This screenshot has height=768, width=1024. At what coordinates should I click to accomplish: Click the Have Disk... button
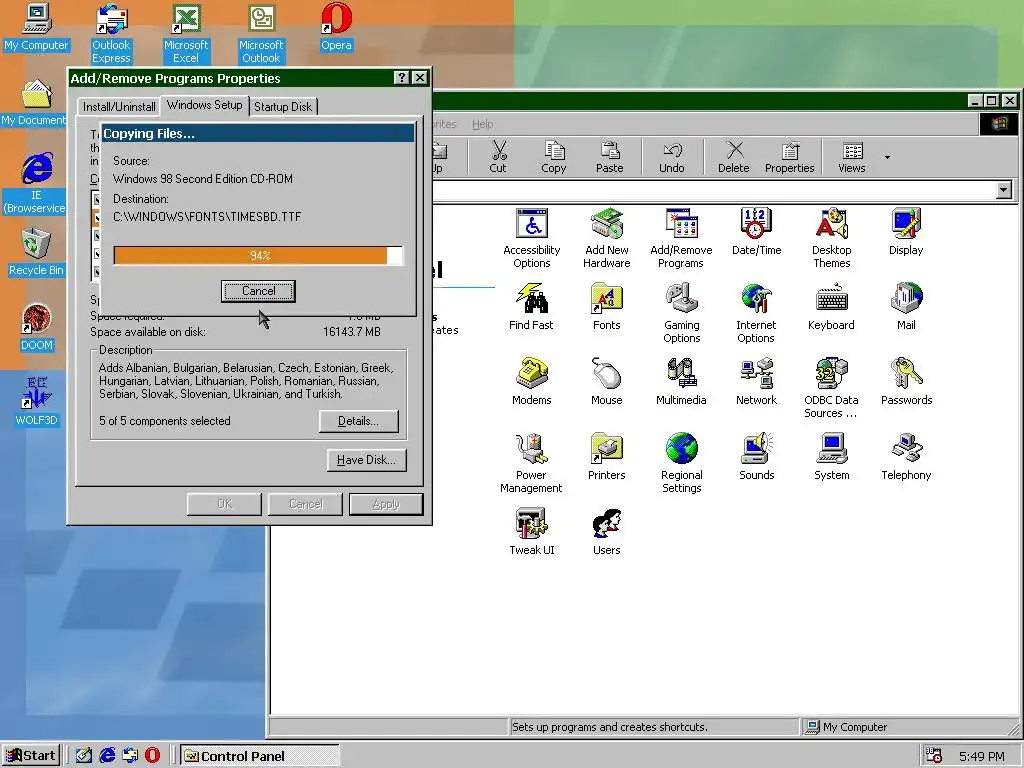pyautogui.click(x=366, y=460)
